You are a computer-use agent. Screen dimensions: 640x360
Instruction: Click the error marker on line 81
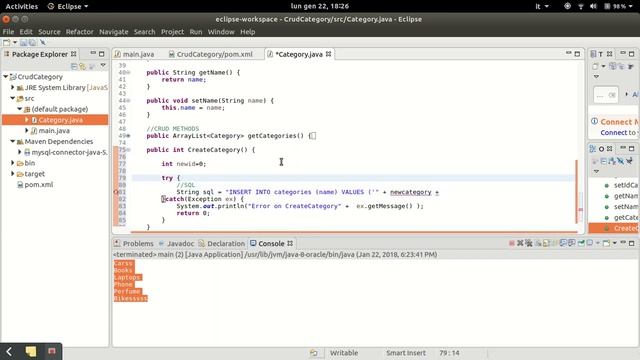[116, 192]
